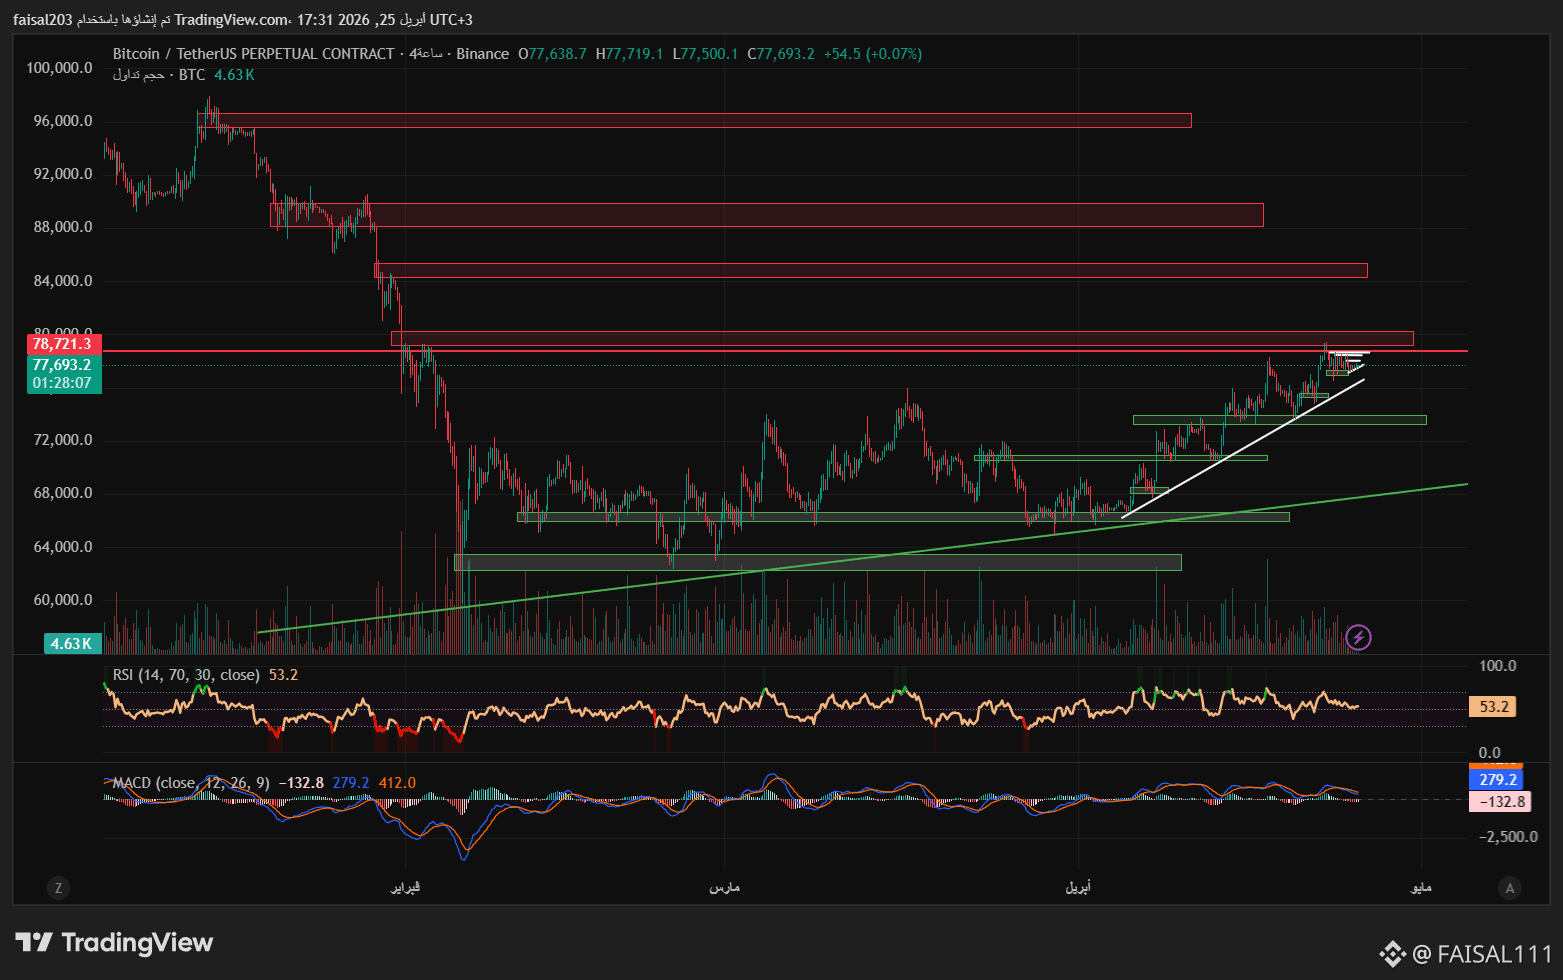1563x980 pixels.
Task: Open the RSI (14, 70, 30, close) legend
Action: tap(186, 675)
